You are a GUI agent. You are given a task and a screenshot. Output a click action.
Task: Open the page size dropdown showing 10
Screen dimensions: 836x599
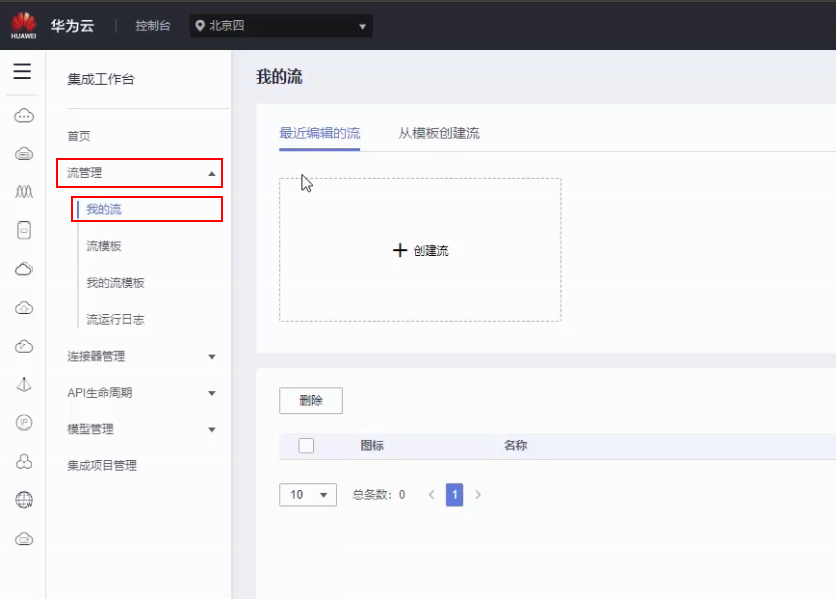tap(308, 494)
